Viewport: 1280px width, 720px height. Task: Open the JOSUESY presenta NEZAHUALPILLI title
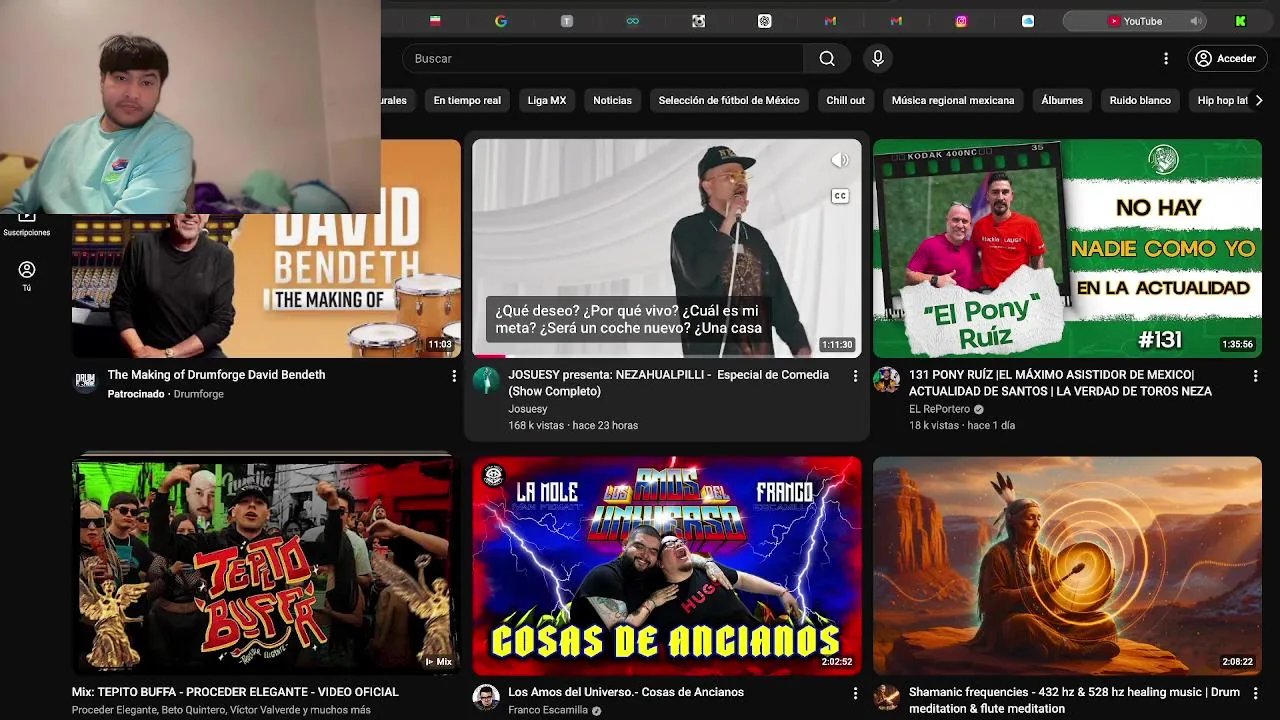[668, 383]
